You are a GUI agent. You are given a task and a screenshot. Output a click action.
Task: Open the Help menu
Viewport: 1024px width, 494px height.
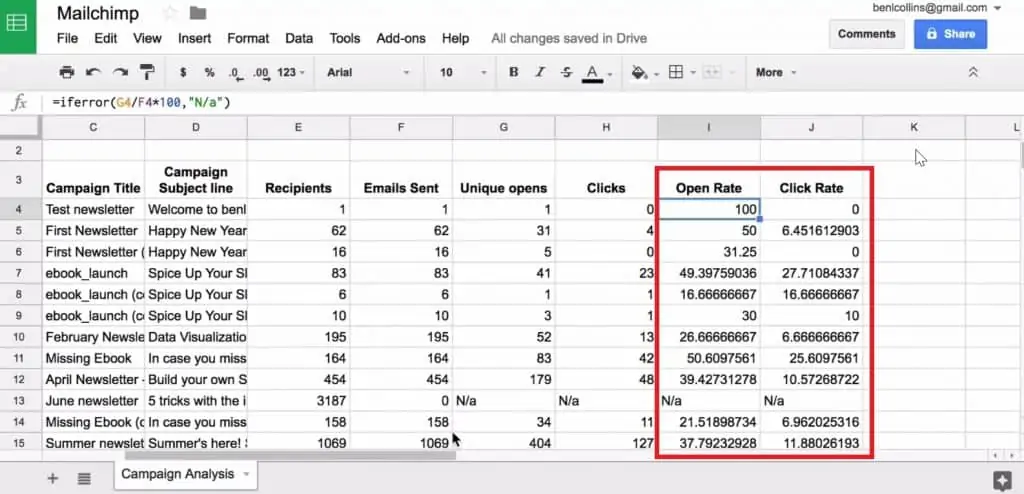coord(455,39)
